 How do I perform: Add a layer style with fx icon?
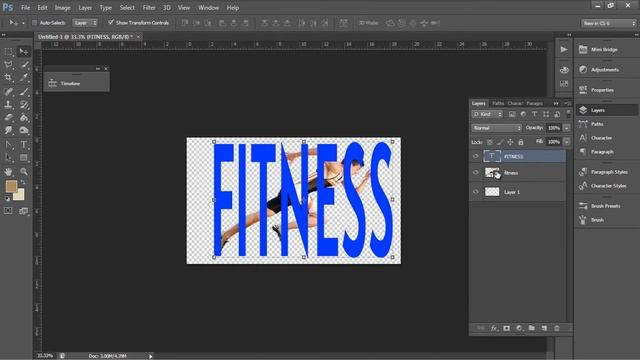pyautogui.click(x=494, y=328)
